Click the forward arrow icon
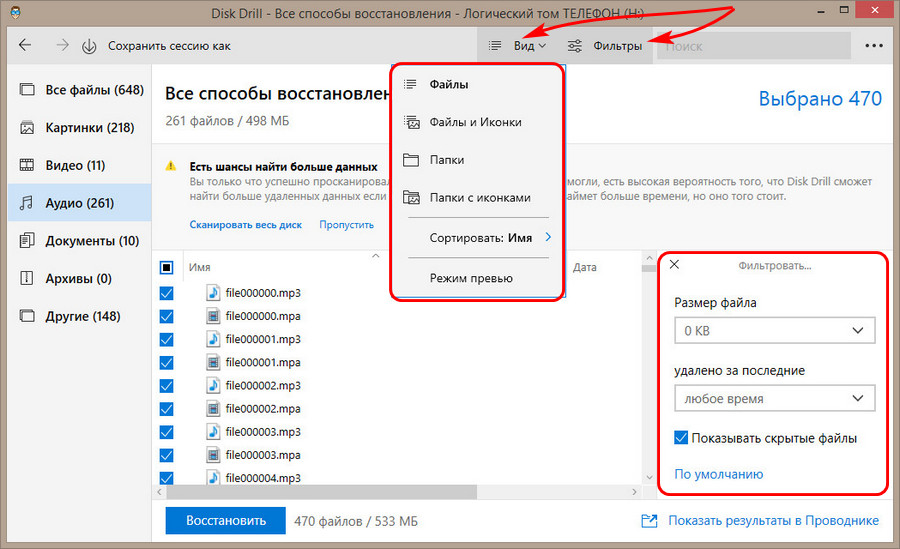This screenshot has height=549, width=900. [x=62, y=45]
